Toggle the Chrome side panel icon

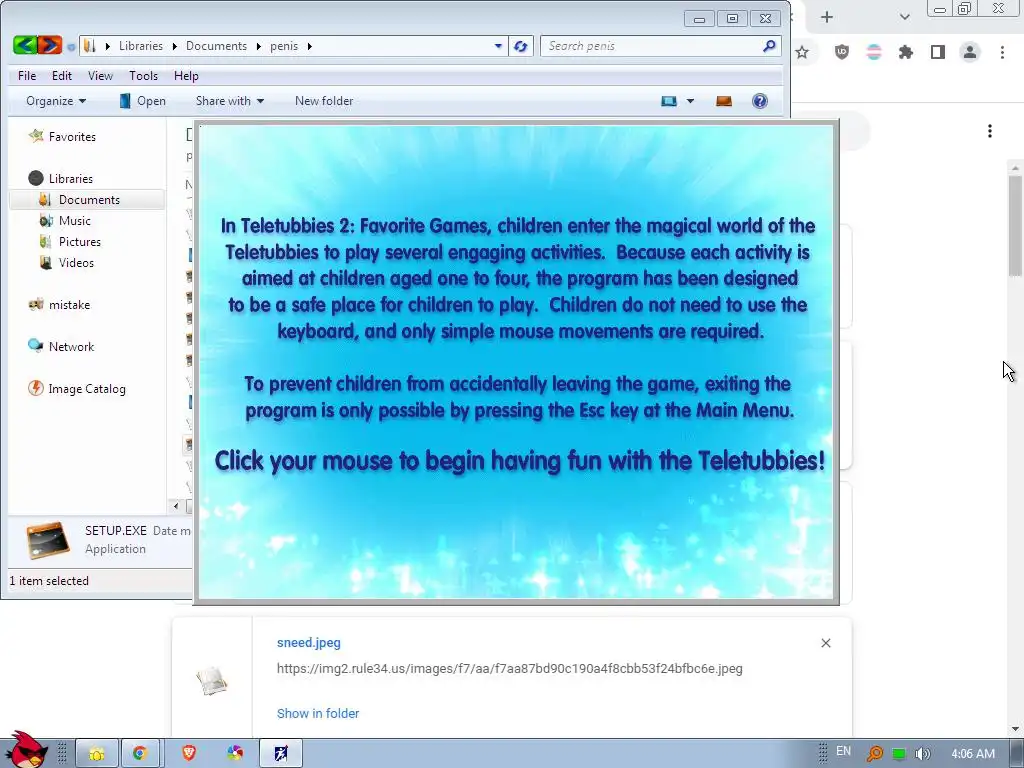pos(938,52)
